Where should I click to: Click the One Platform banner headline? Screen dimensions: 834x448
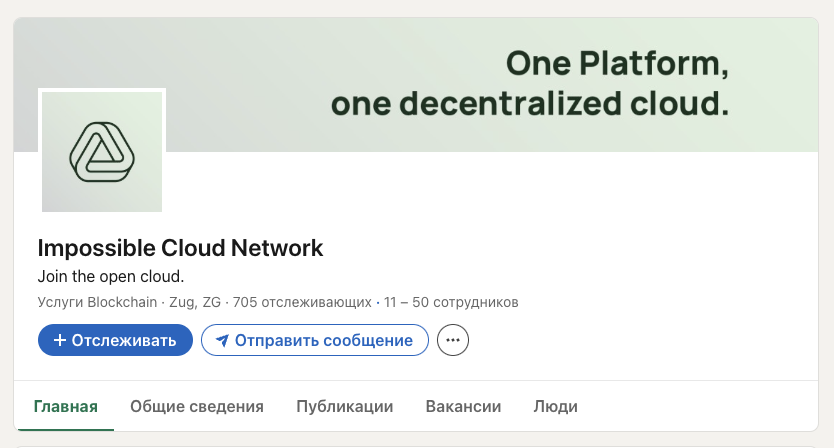coord(616,64)
